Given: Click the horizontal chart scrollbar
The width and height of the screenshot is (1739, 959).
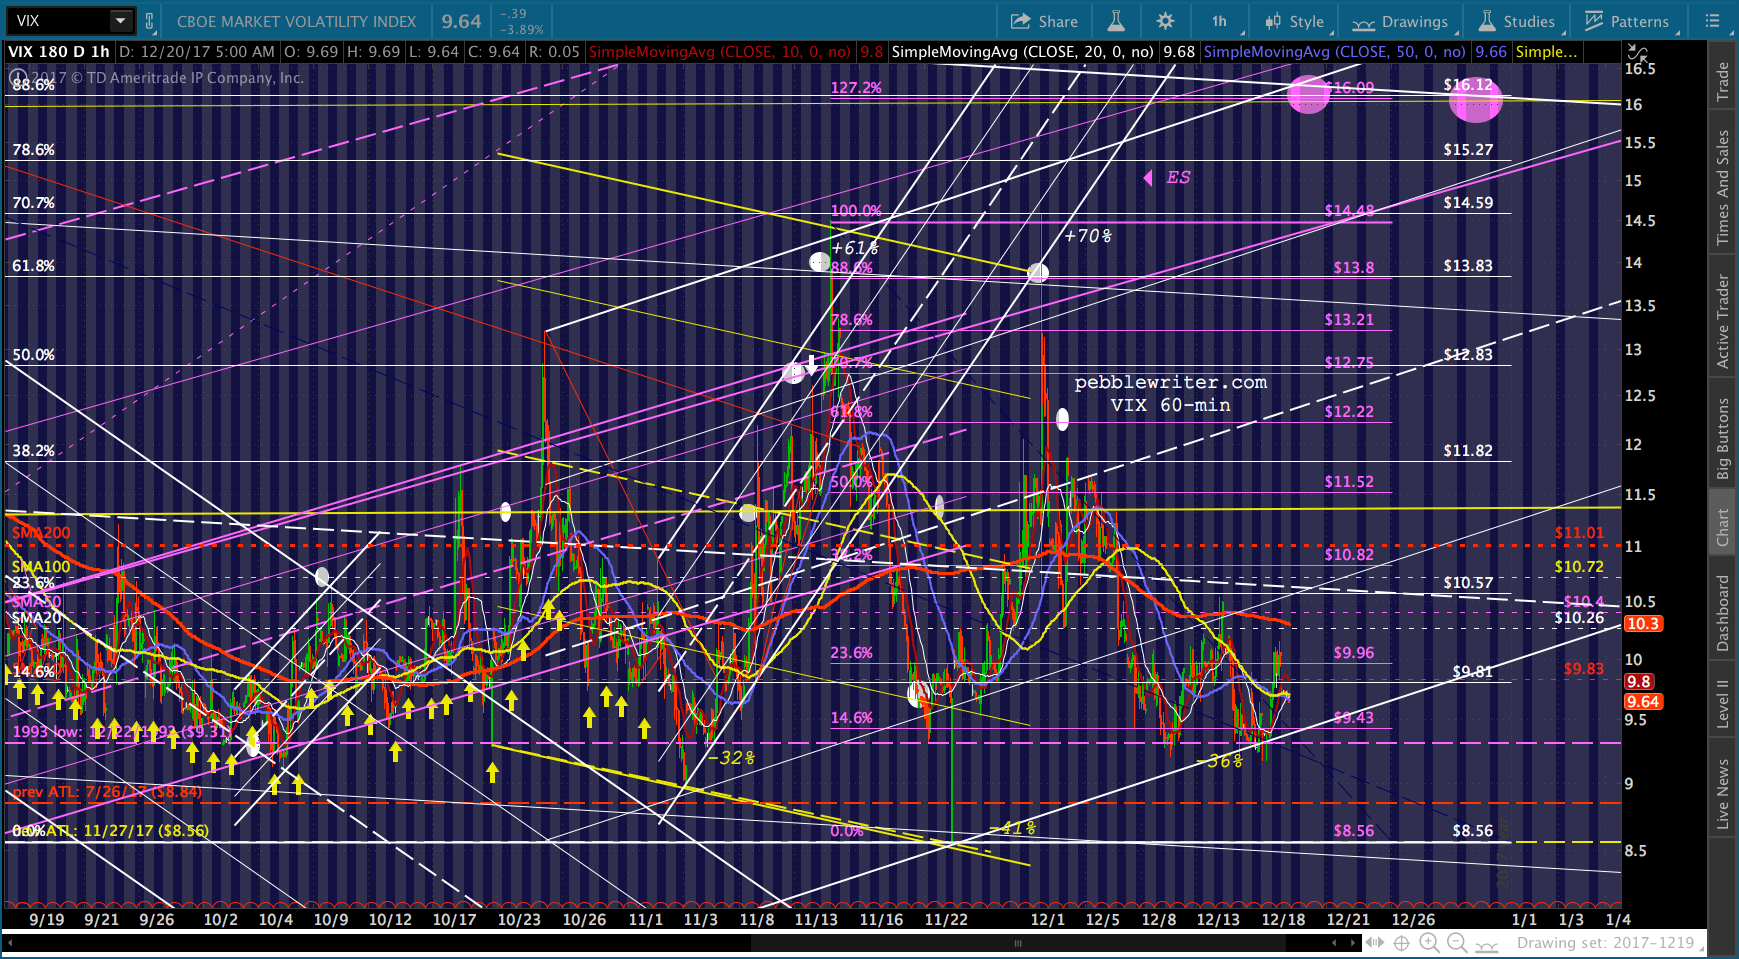Looking at the screenshot, I should (x=1018, y=943).
